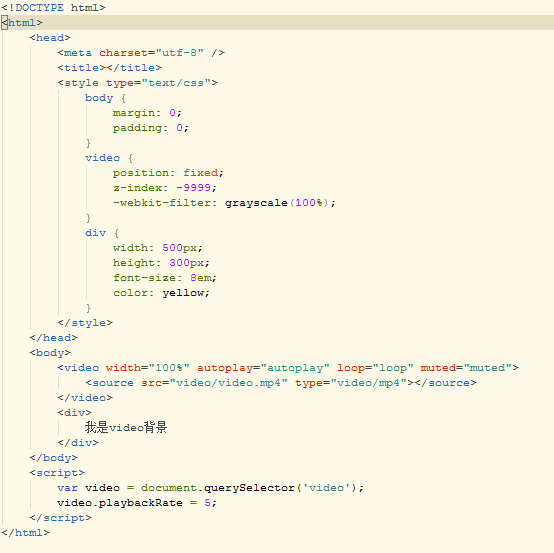554x553 pixels.
Task: Click the playbackRate = 5 line
Action: pos(137,503)
